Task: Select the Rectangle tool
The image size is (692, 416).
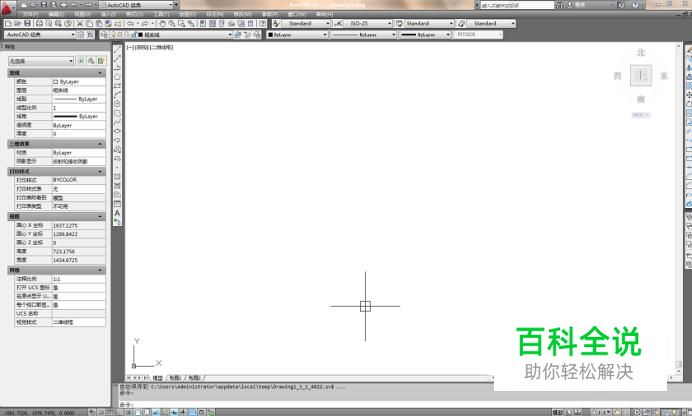Action: [x=117, y=85]
